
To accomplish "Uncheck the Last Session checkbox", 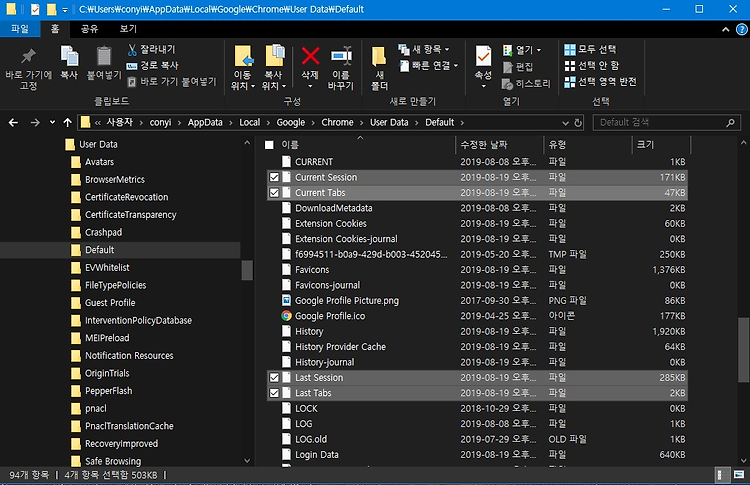I will 274,377.
